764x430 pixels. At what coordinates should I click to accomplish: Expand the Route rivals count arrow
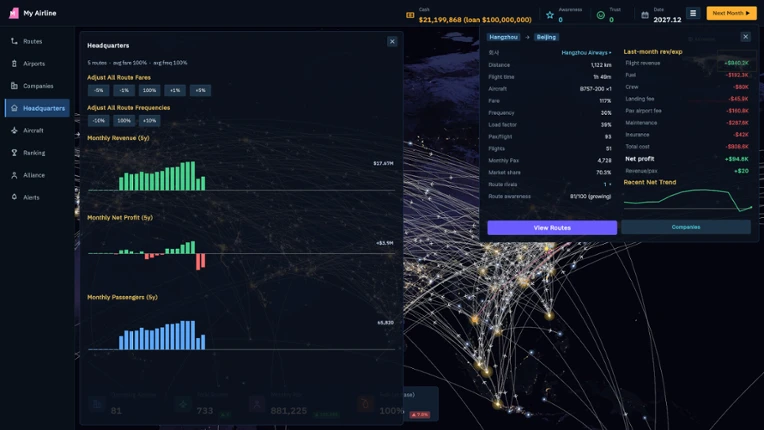pyautogui.click(x=608, y=185)
